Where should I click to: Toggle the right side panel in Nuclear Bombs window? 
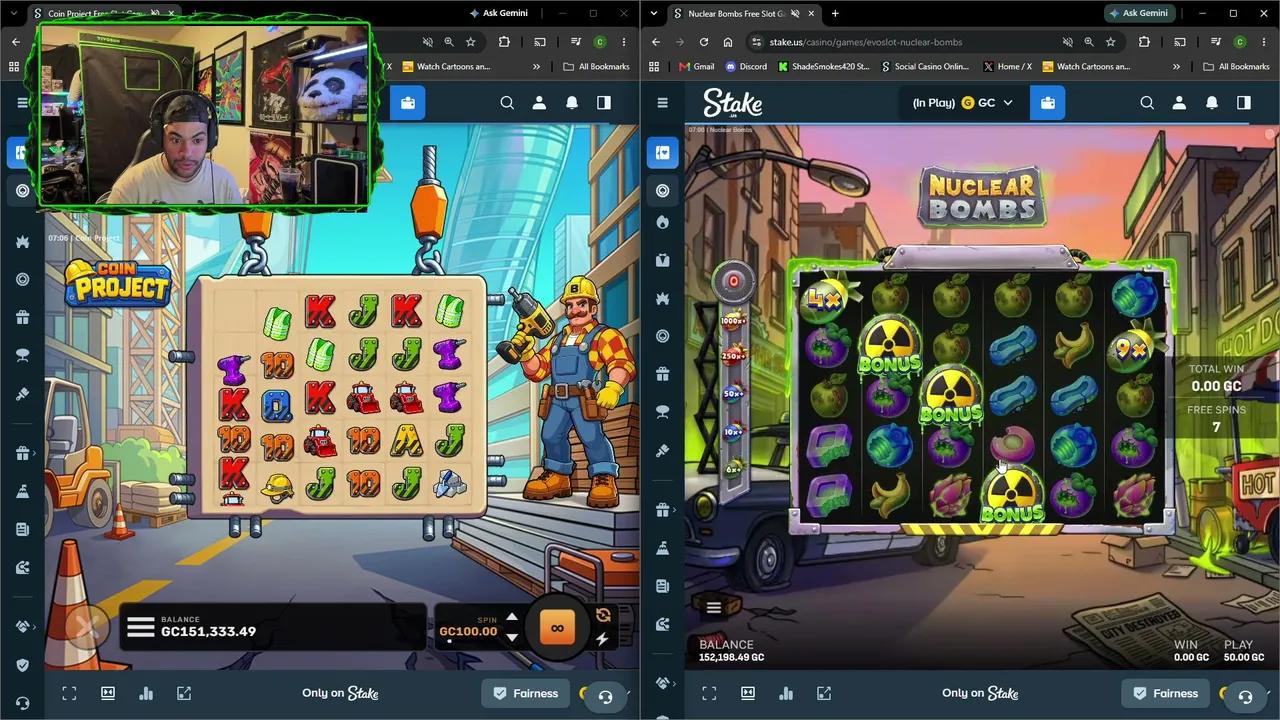point(1243,103)
